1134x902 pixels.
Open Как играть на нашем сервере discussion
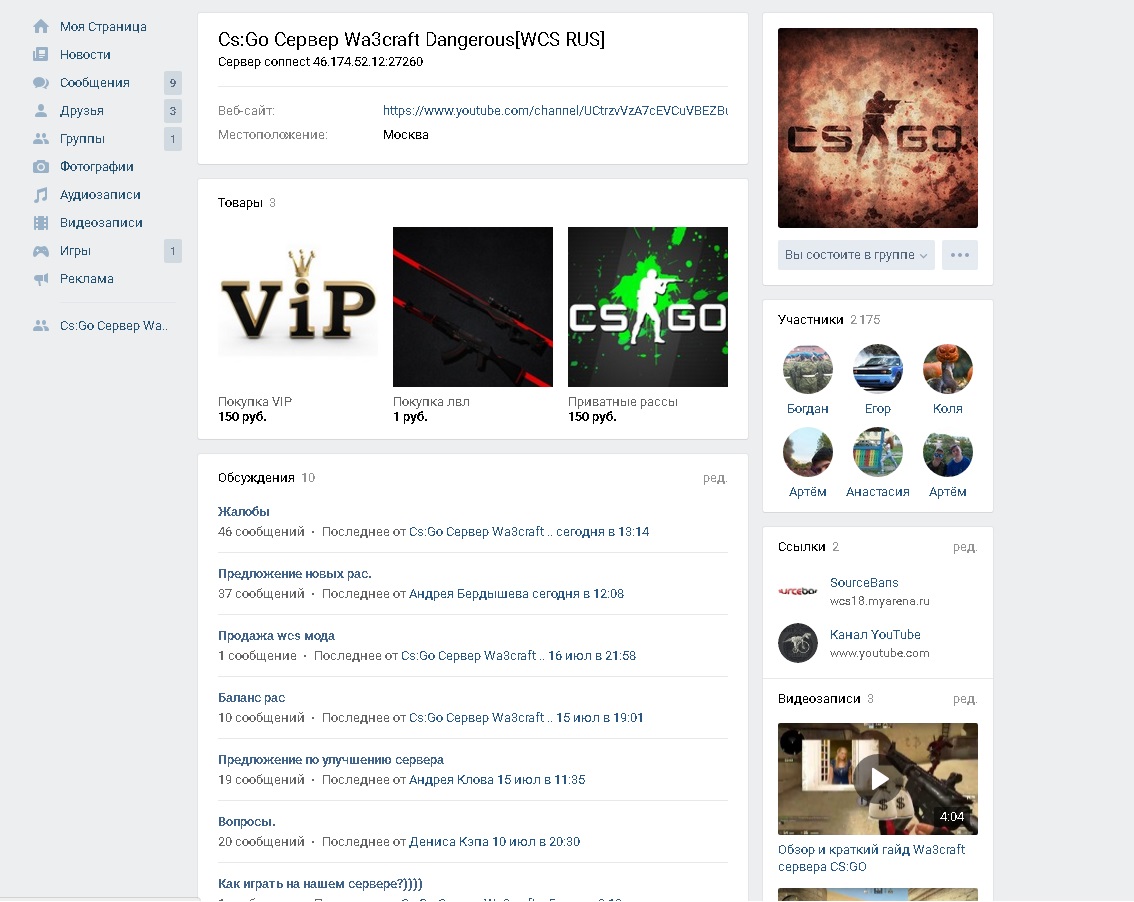[320, 884]
